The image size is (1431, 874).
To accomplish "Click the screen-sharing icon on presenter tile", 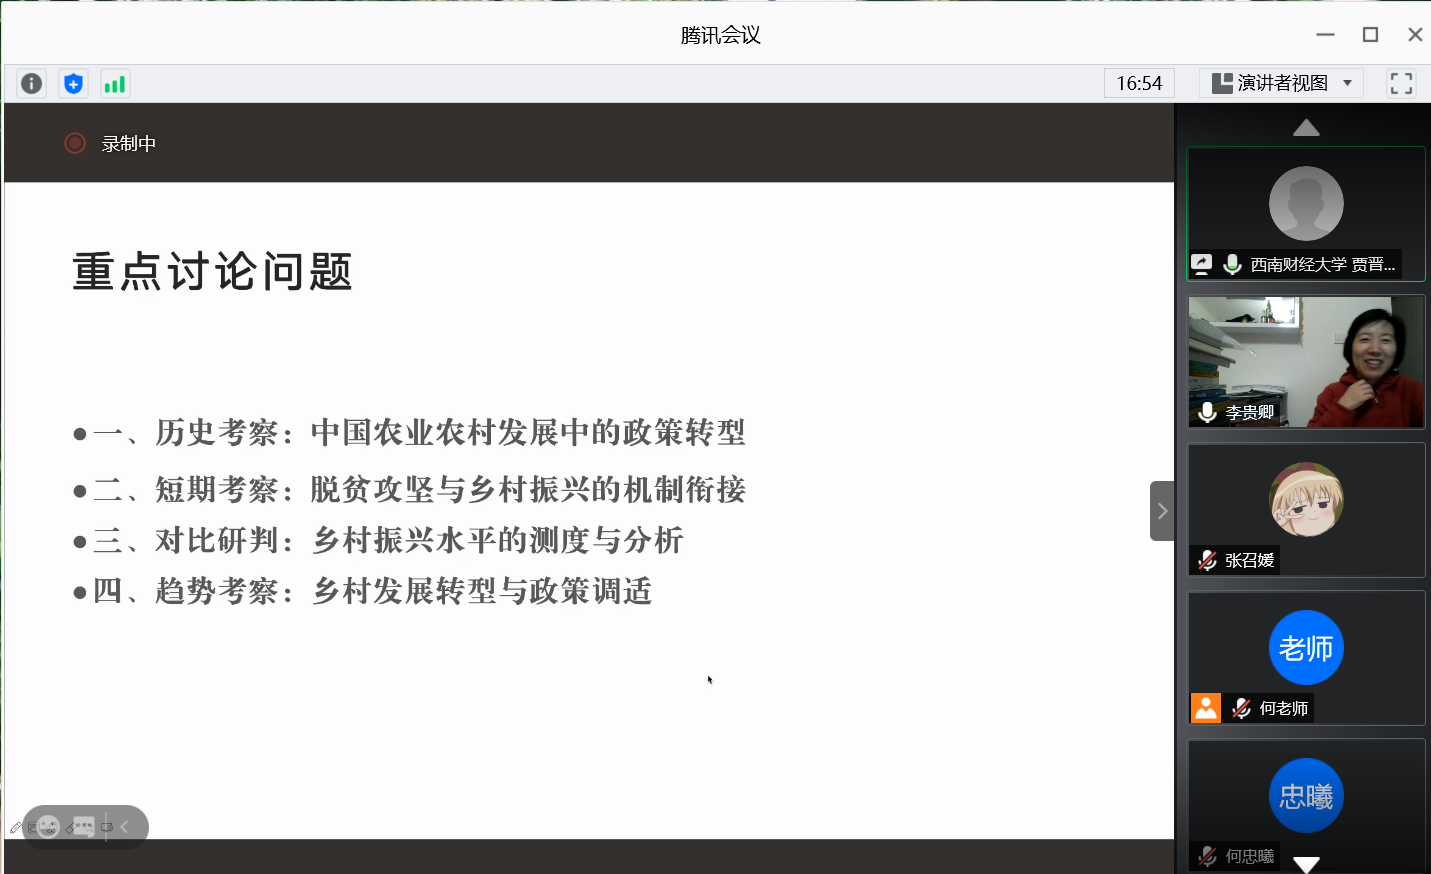I will coord(1202,264).
